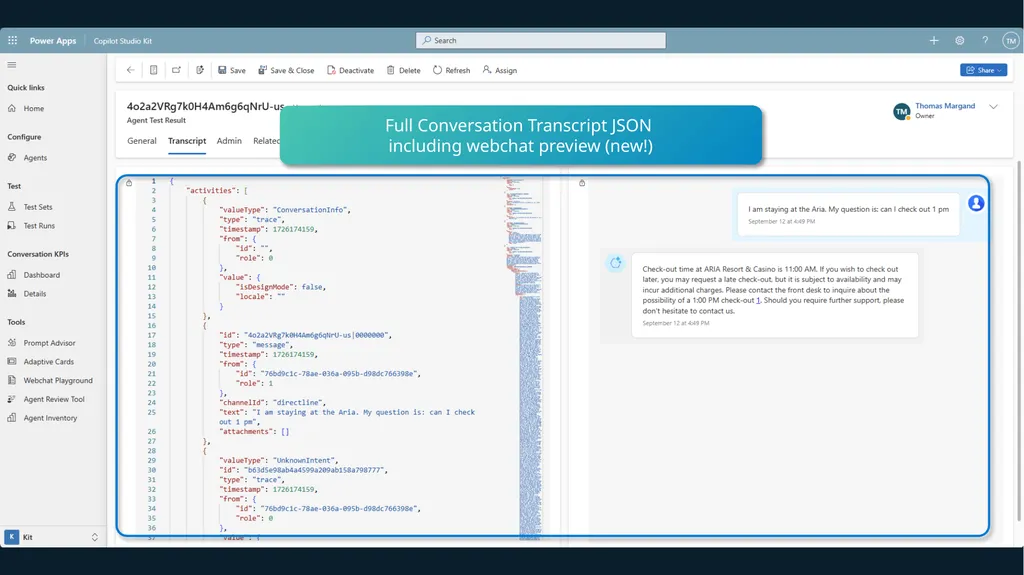Assign the record to someone
This screenshot has height=575, width=1024.
(x=500, y=70)
